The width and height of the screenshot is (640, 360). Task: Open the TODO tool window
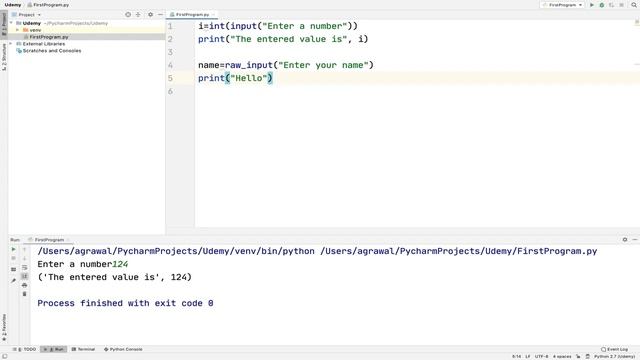point(24,349)
